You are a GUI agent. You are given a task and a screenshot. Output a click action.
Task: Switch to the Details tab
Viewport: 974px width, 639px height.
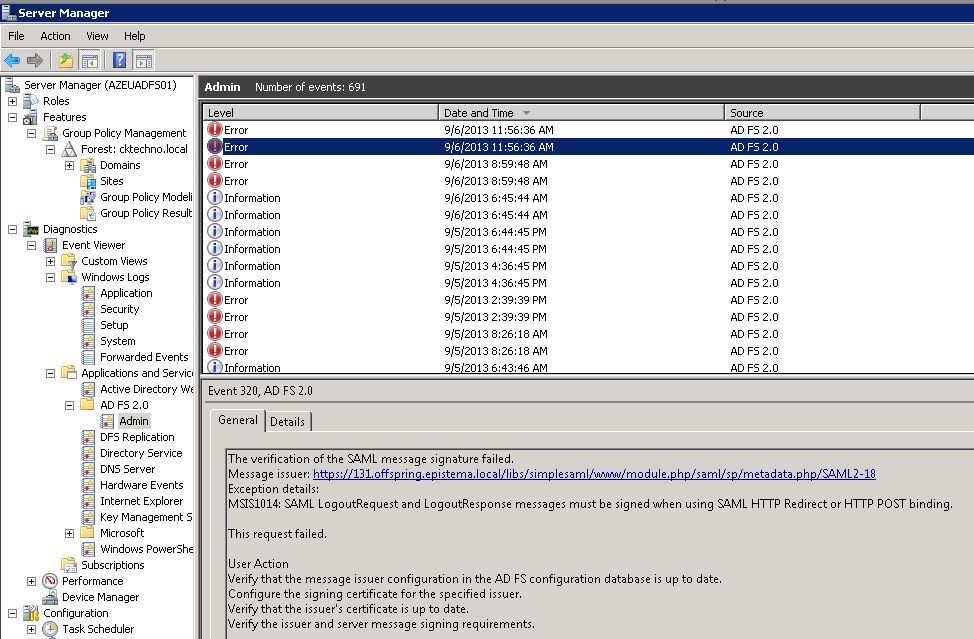point(288,422)
